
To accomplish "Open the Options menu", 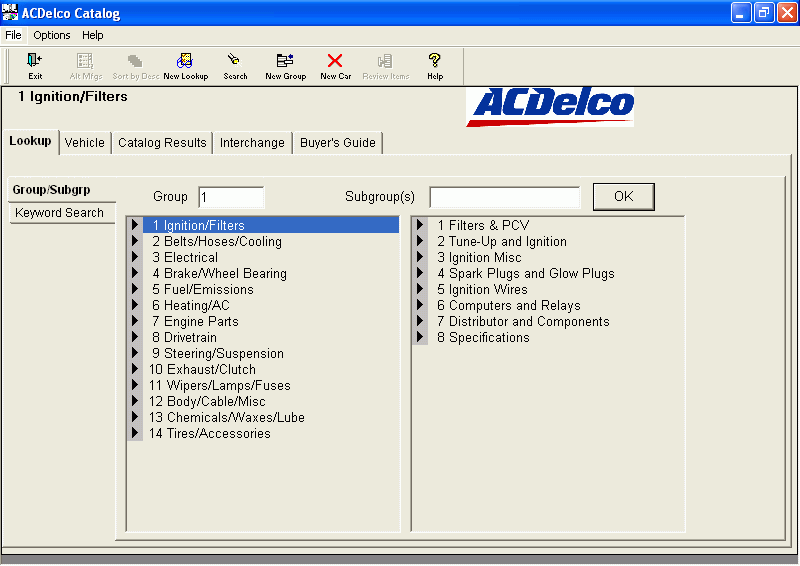I will 52,35.
